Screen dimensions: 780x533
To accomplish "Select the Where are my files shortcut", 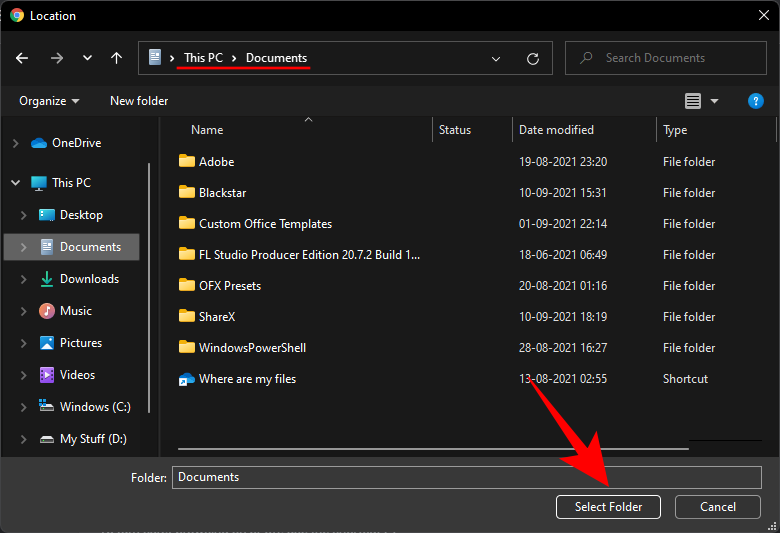I will coord(247,379).
